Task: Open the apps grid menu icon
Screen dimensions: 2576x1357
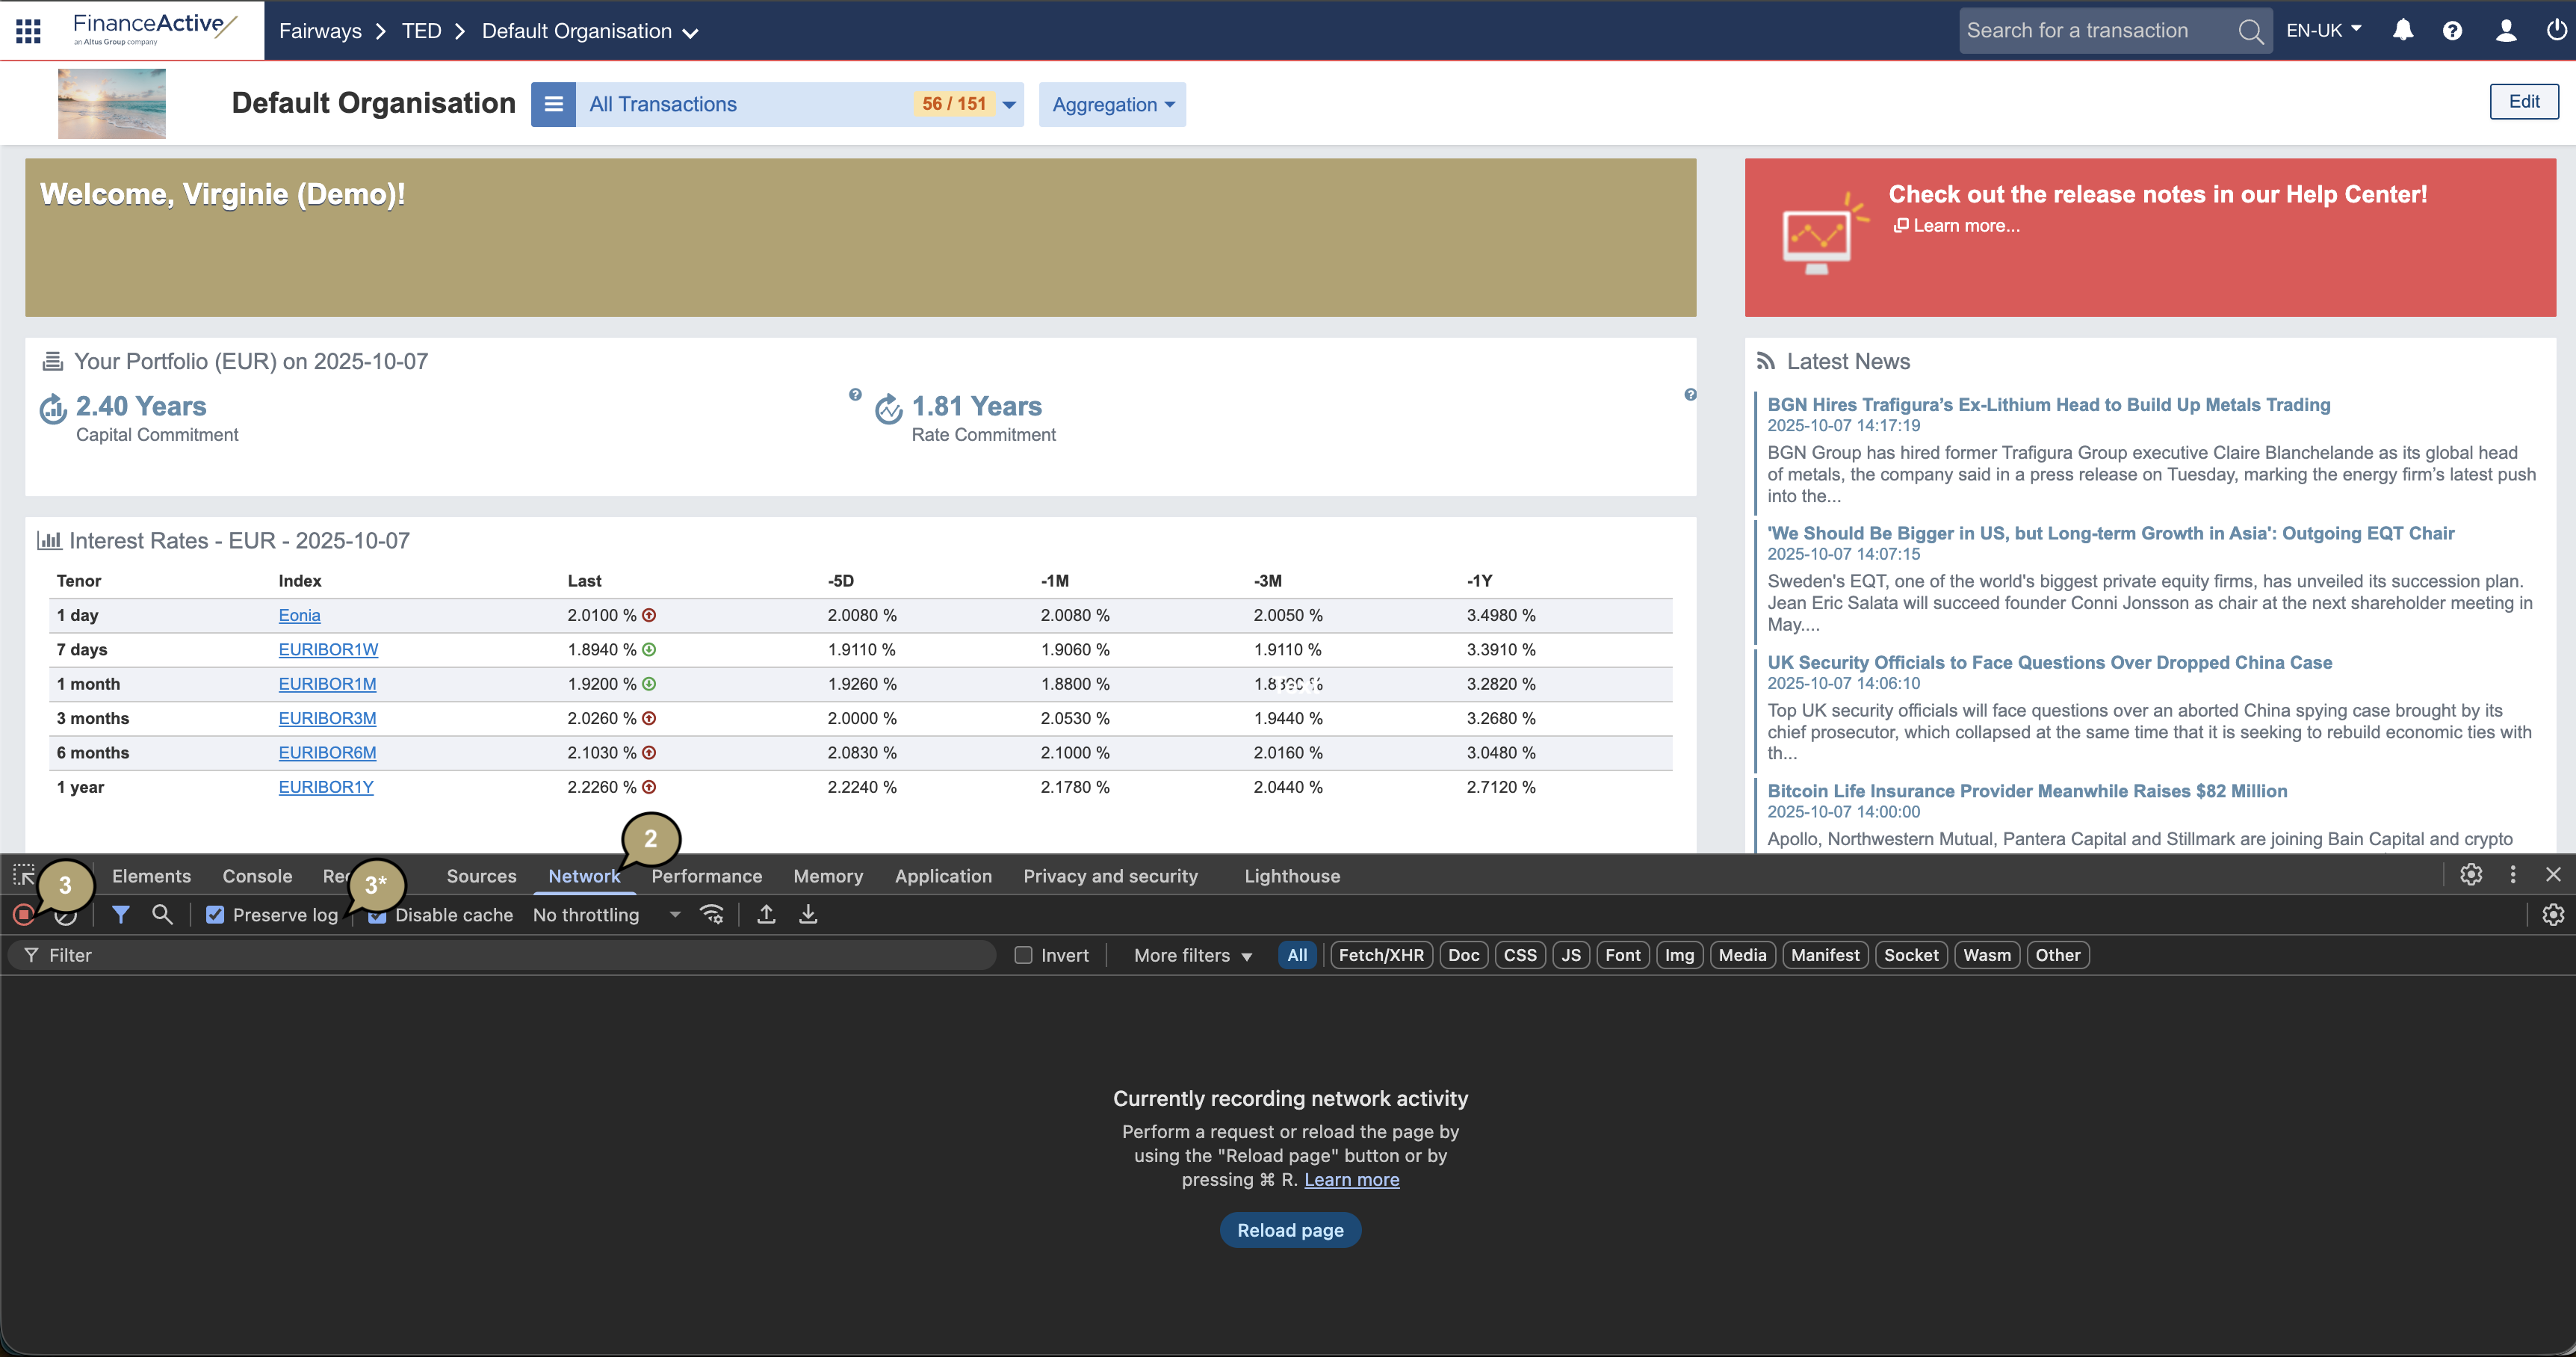Action: coord(28,31)
